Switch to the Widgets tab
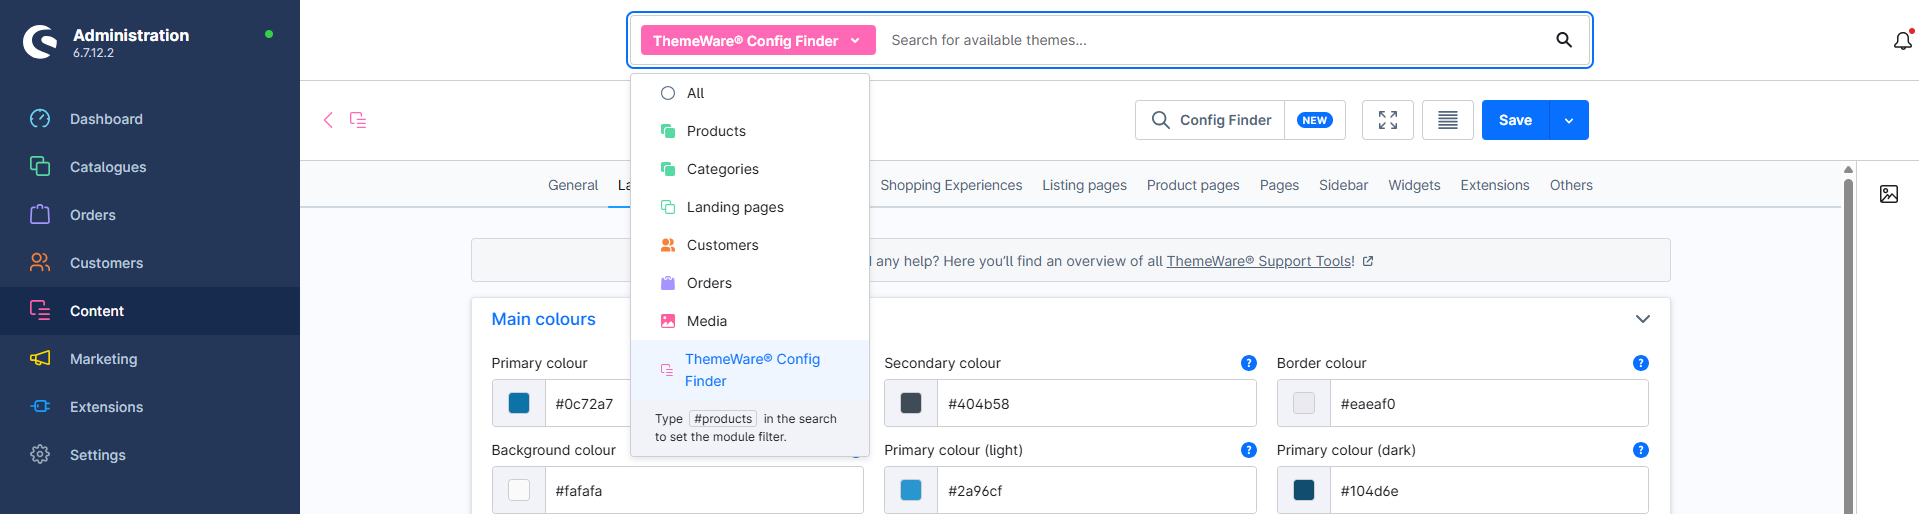 pos(1414,185)
